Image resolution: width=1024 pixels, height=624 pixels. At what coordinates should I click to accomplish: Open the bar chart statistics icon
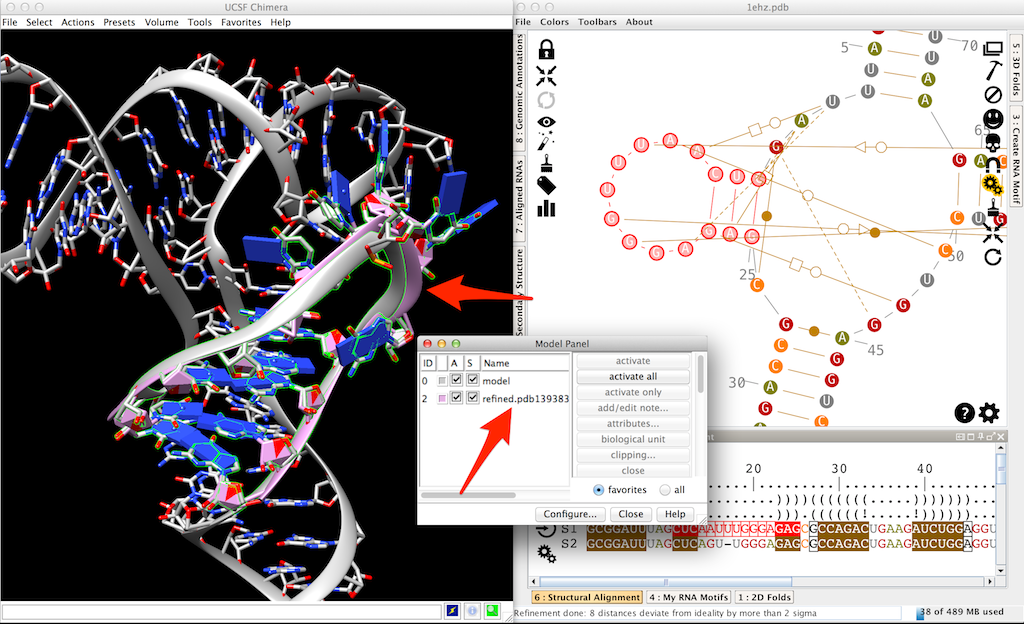point(546,208)
